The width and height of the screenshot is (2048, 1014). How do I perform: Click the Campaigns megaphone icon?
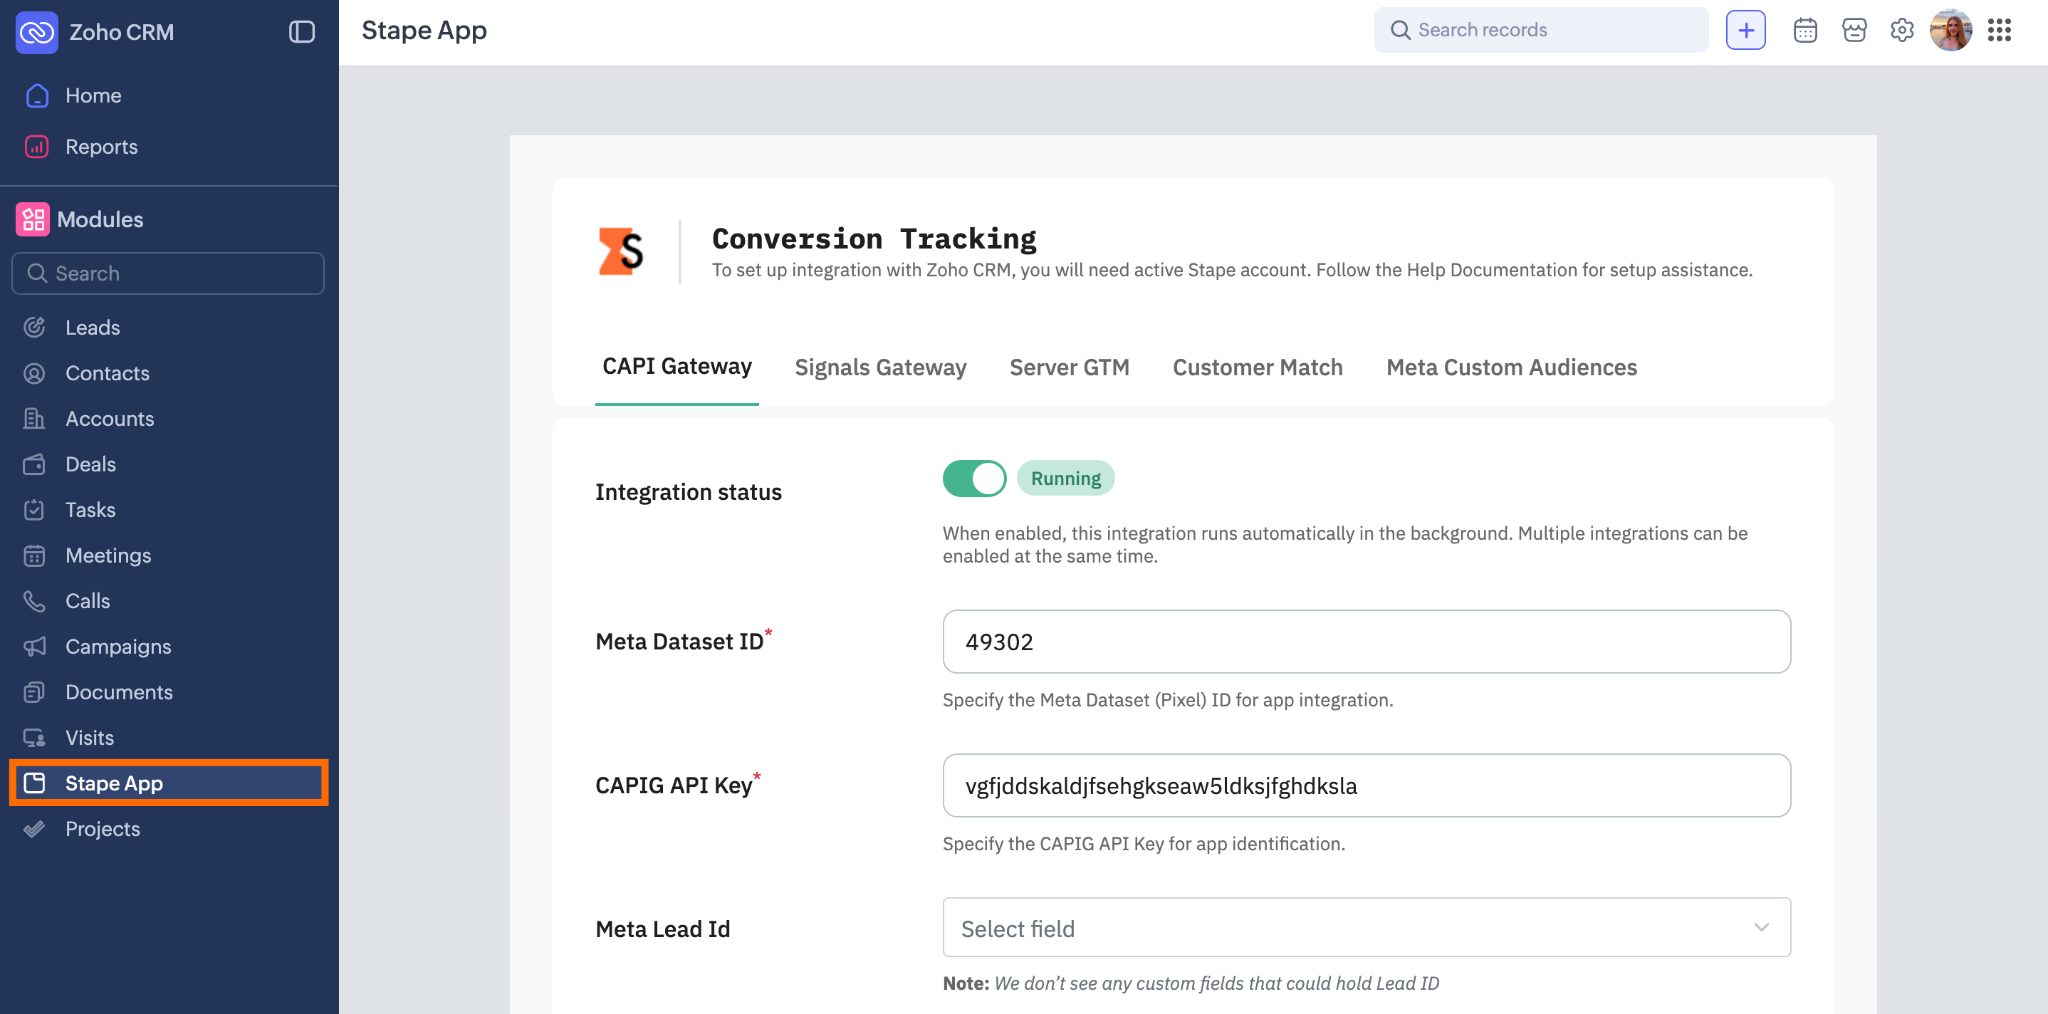tap(35, 647)
